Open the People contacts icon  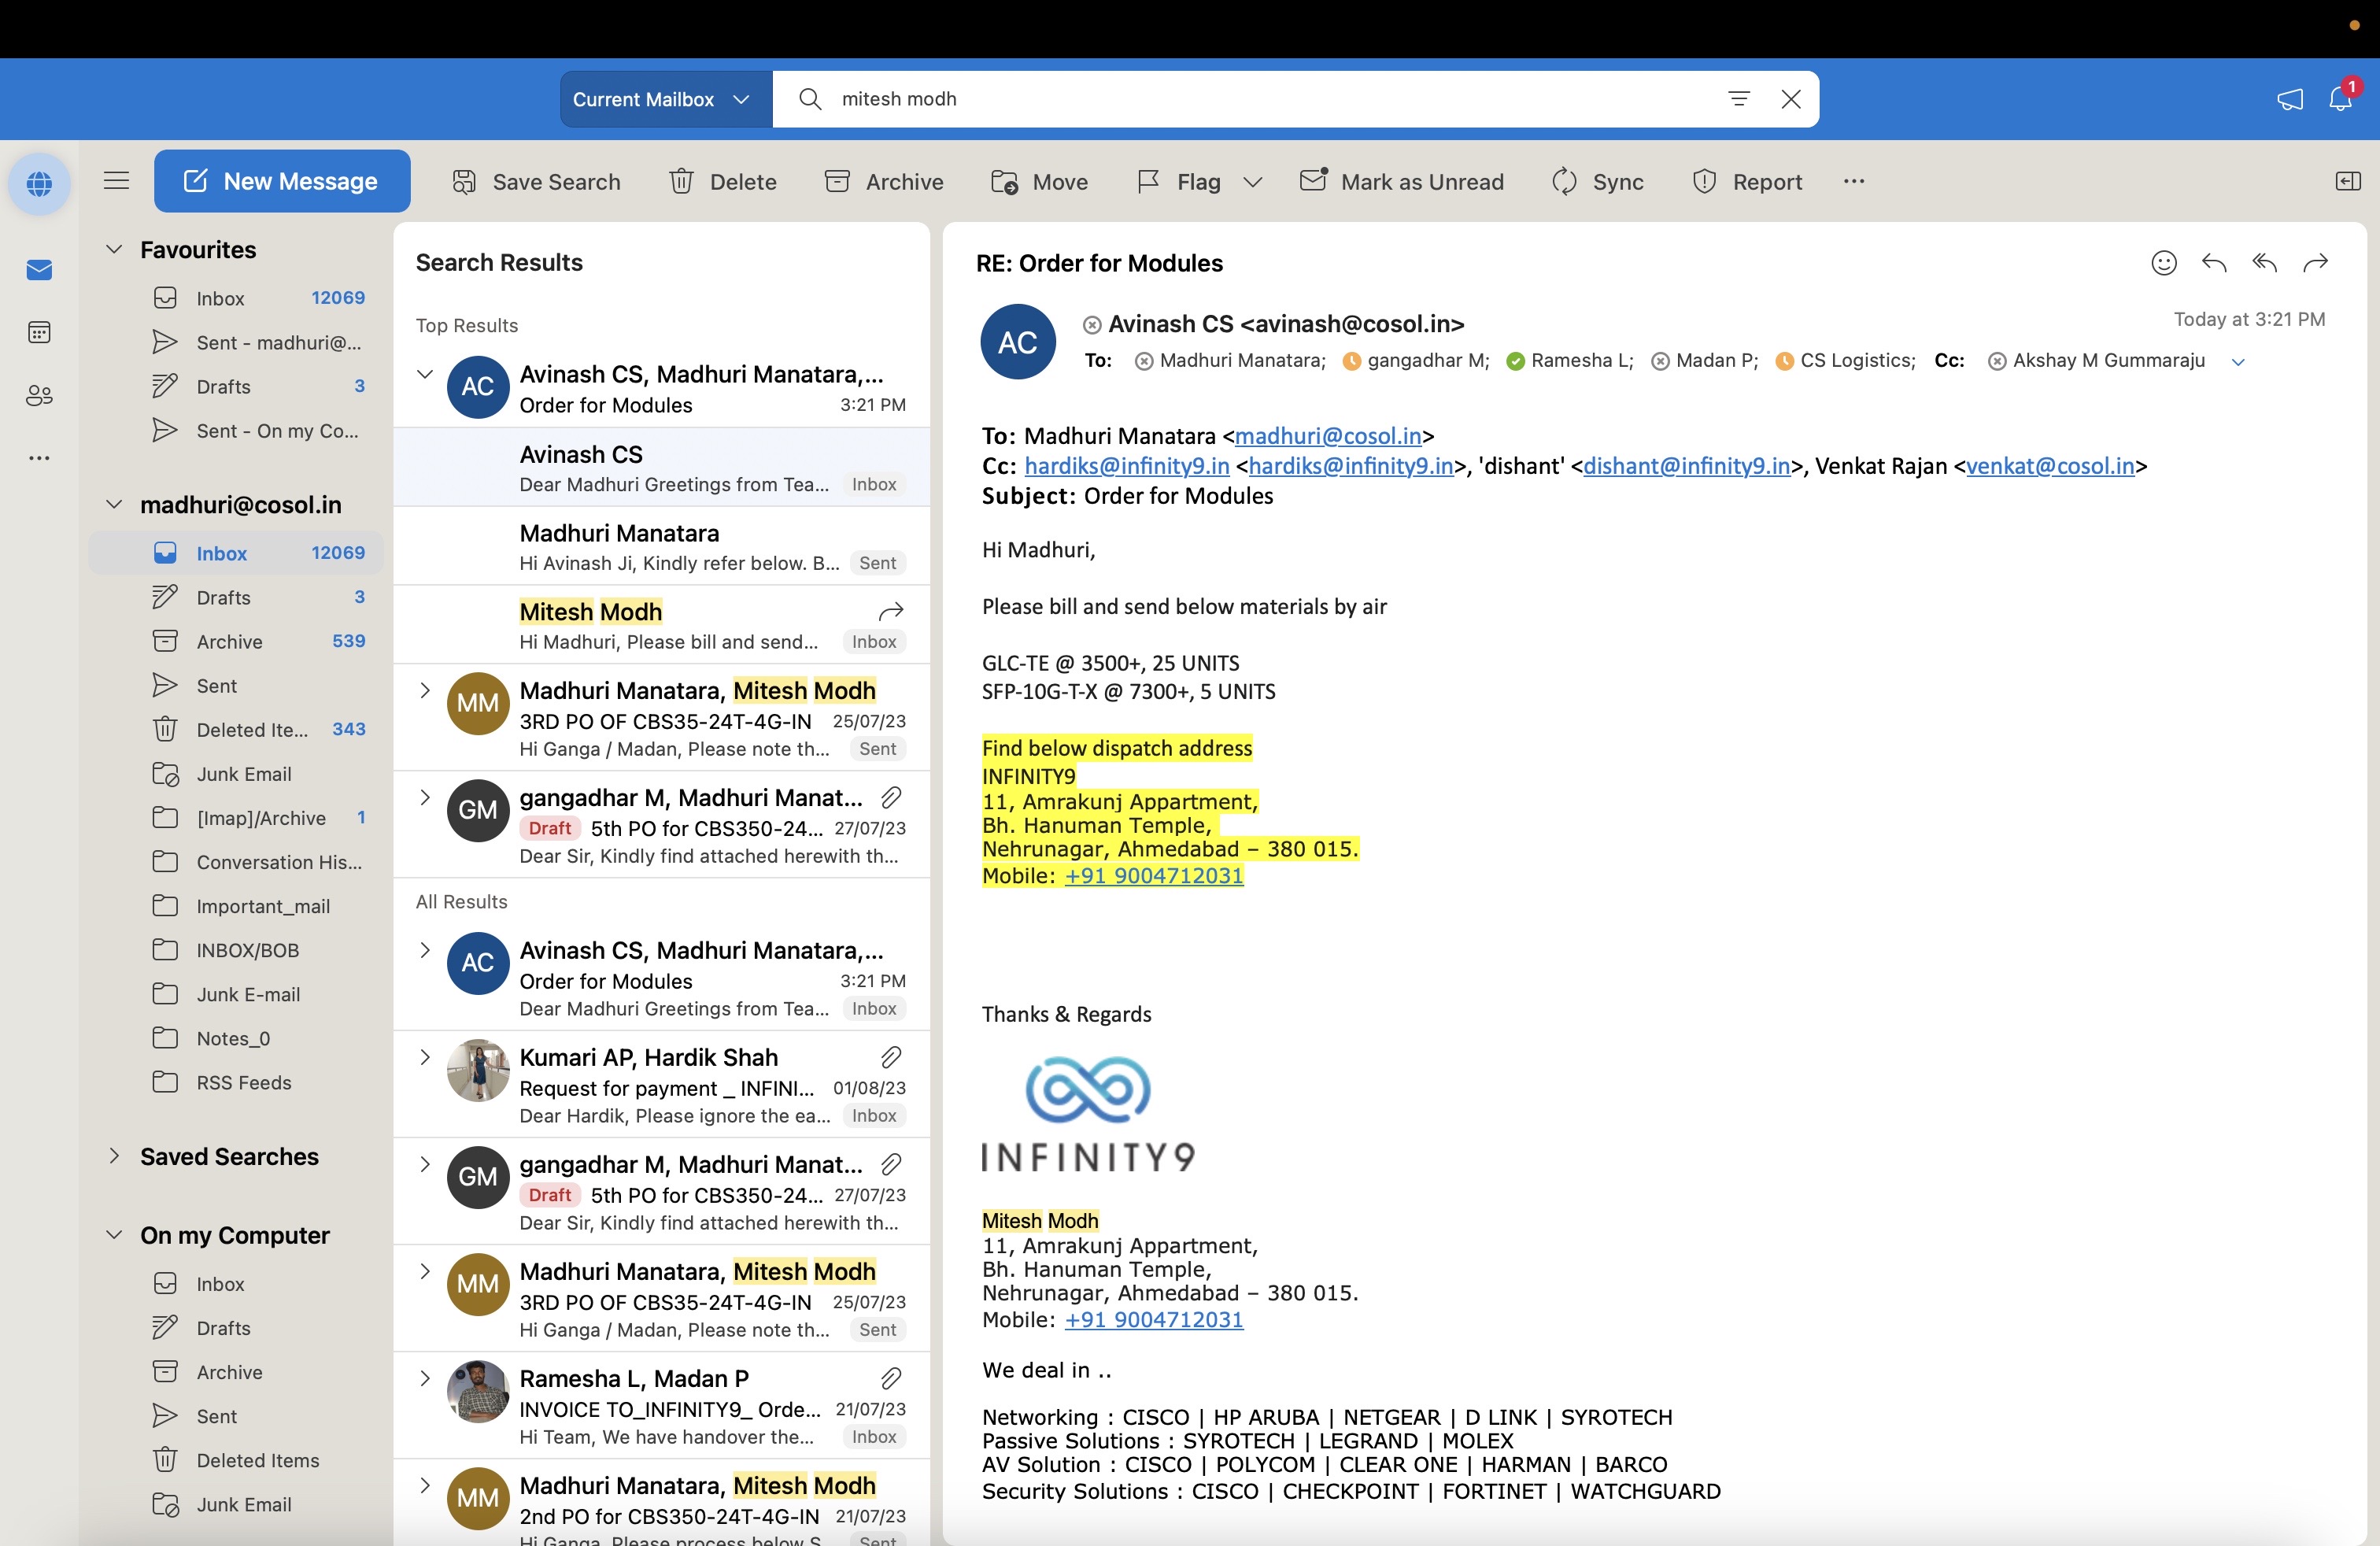pyautogui.click(x=39, y=396)
